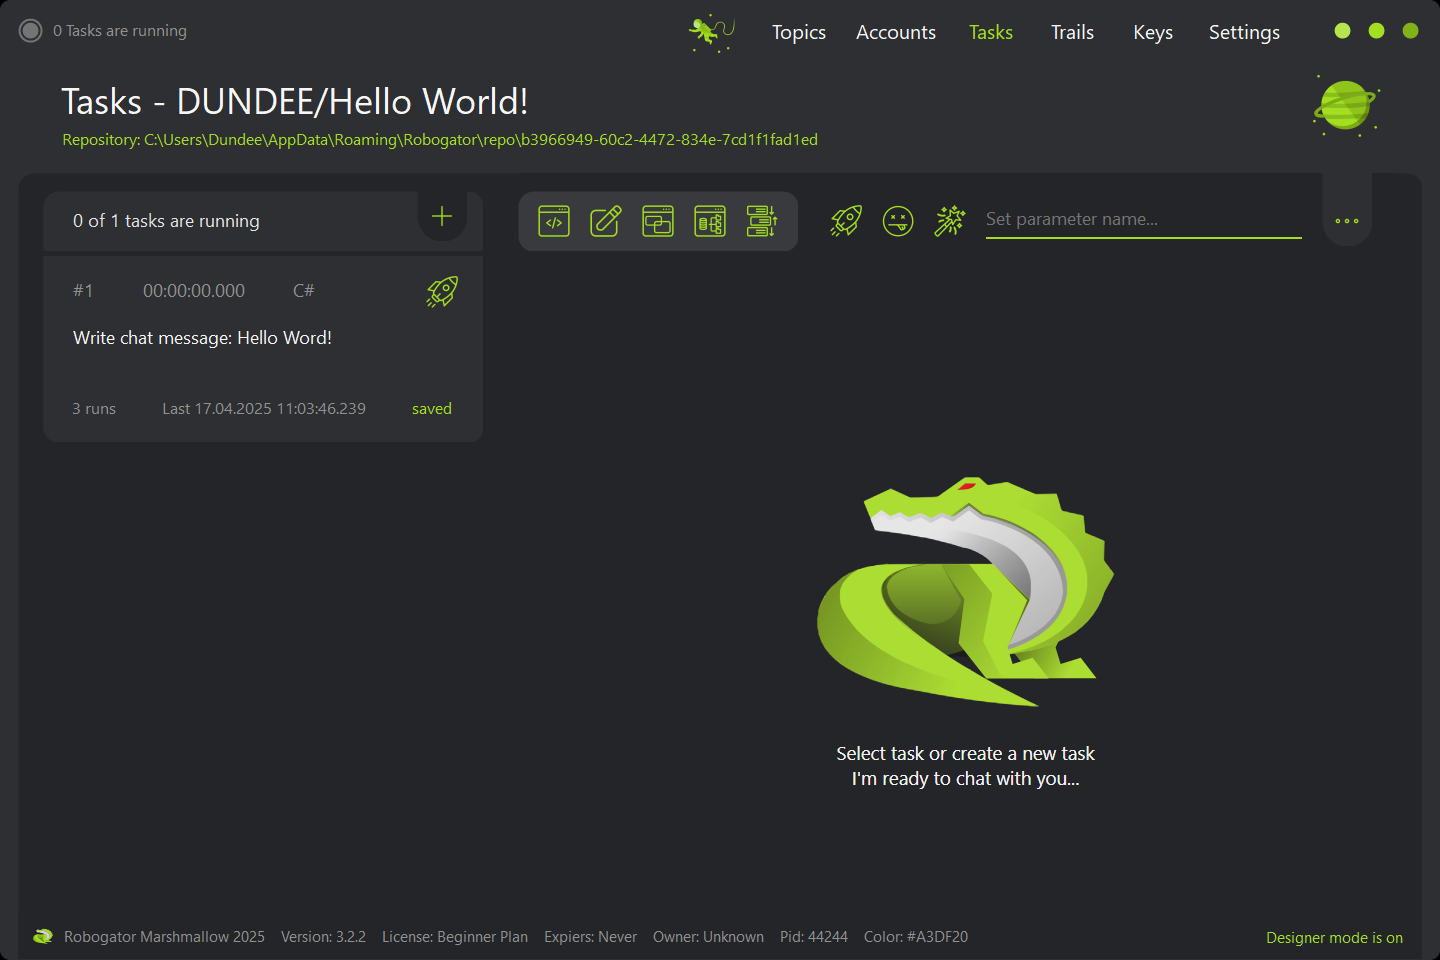This screenshot has width=1440, height=960.
Task: Open the code editor view icon
Action: coord(554,221)
